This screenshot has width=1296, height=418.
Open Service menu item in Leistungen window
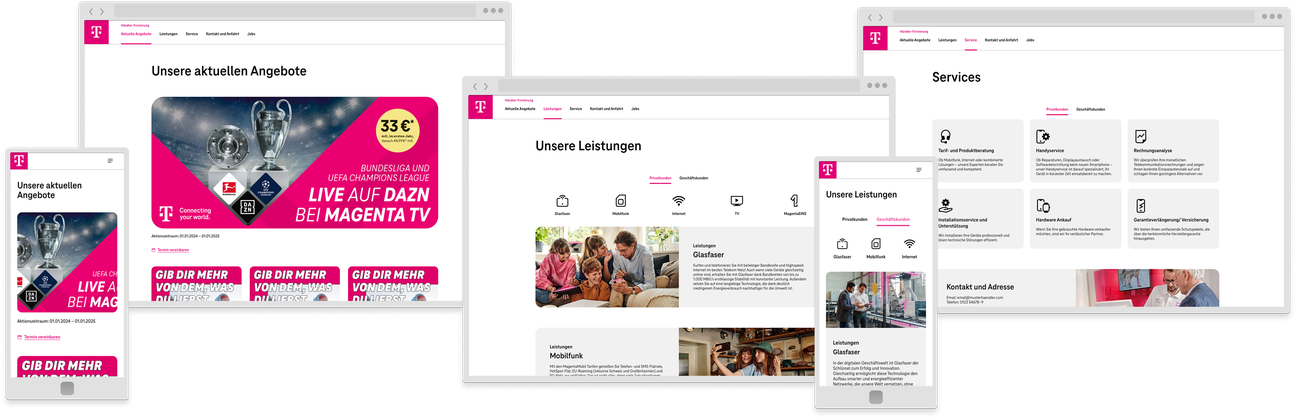tap(576, 108)
